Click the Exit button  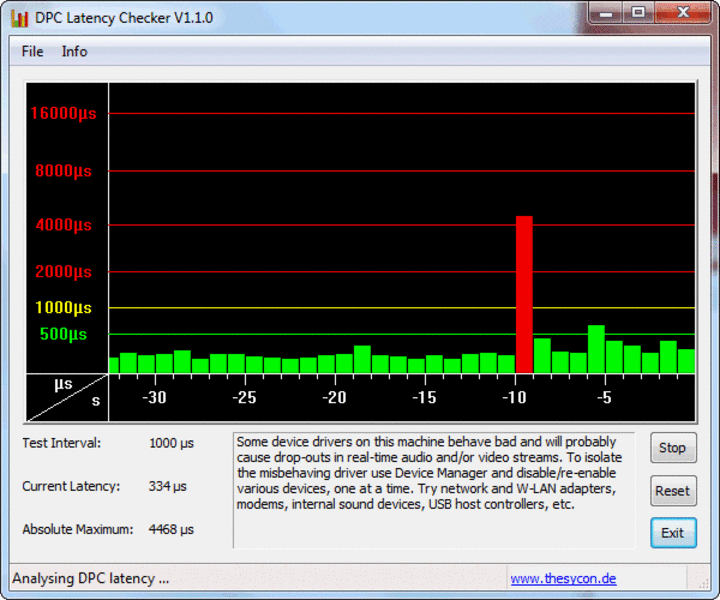[x=673, y=533]
